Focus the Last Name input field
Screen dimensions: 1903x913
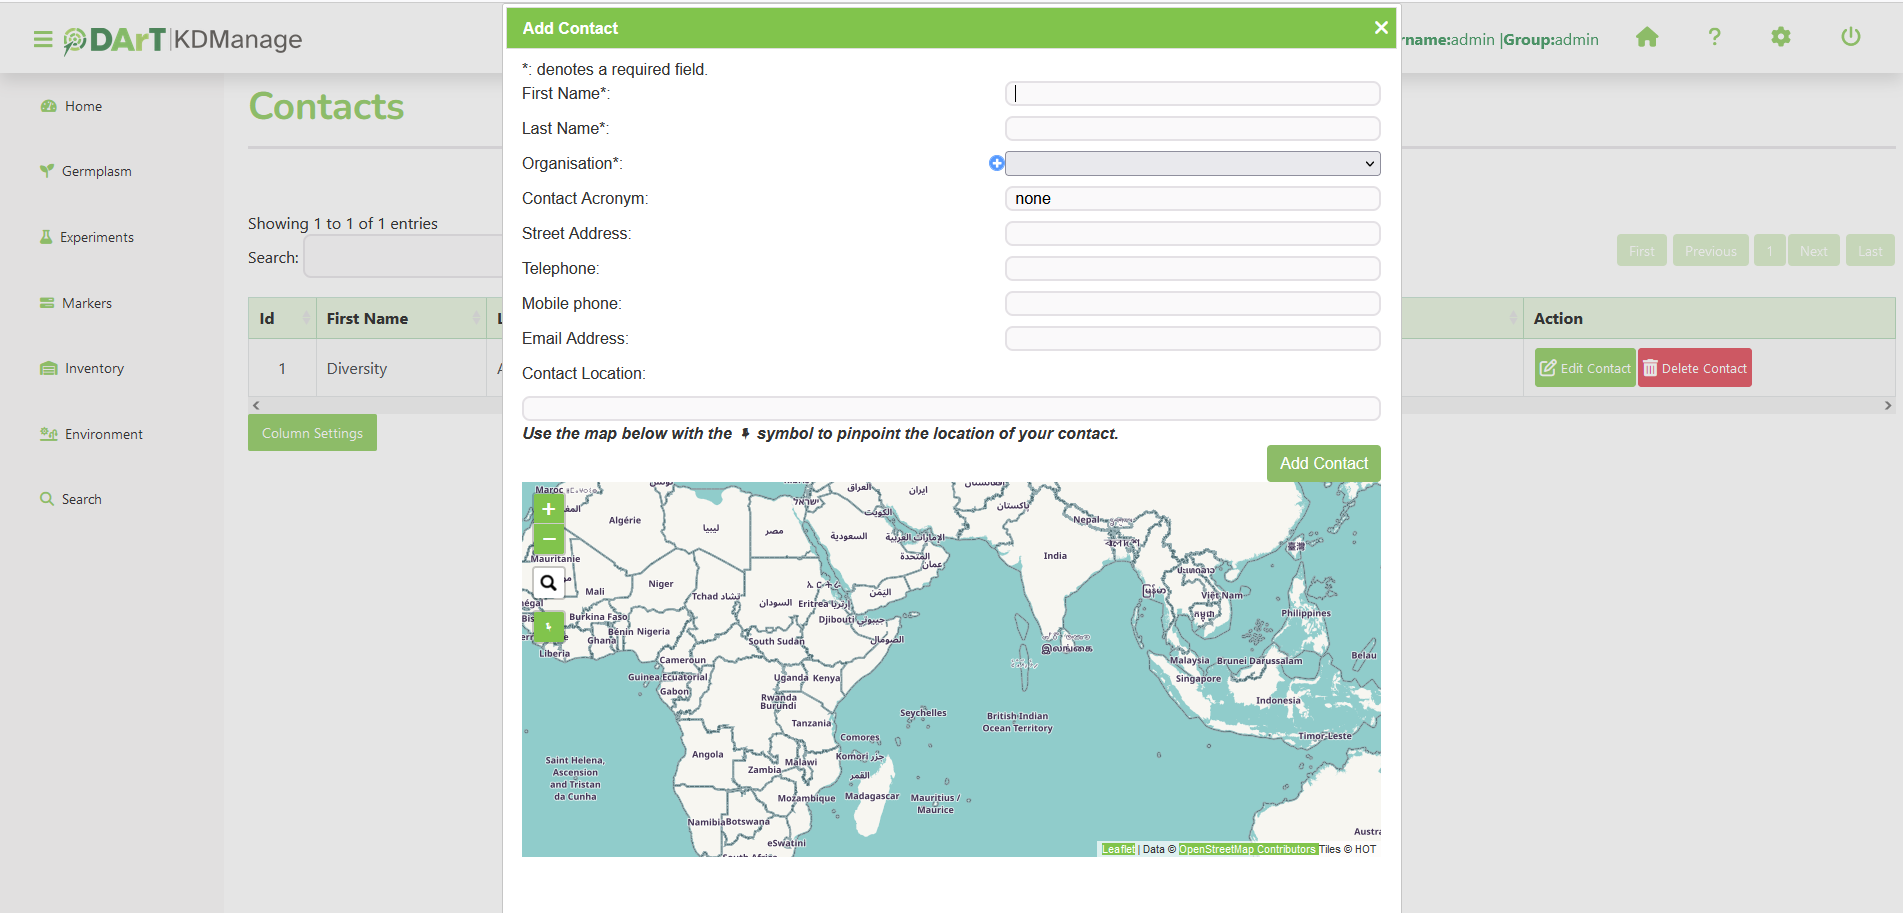1192,128
